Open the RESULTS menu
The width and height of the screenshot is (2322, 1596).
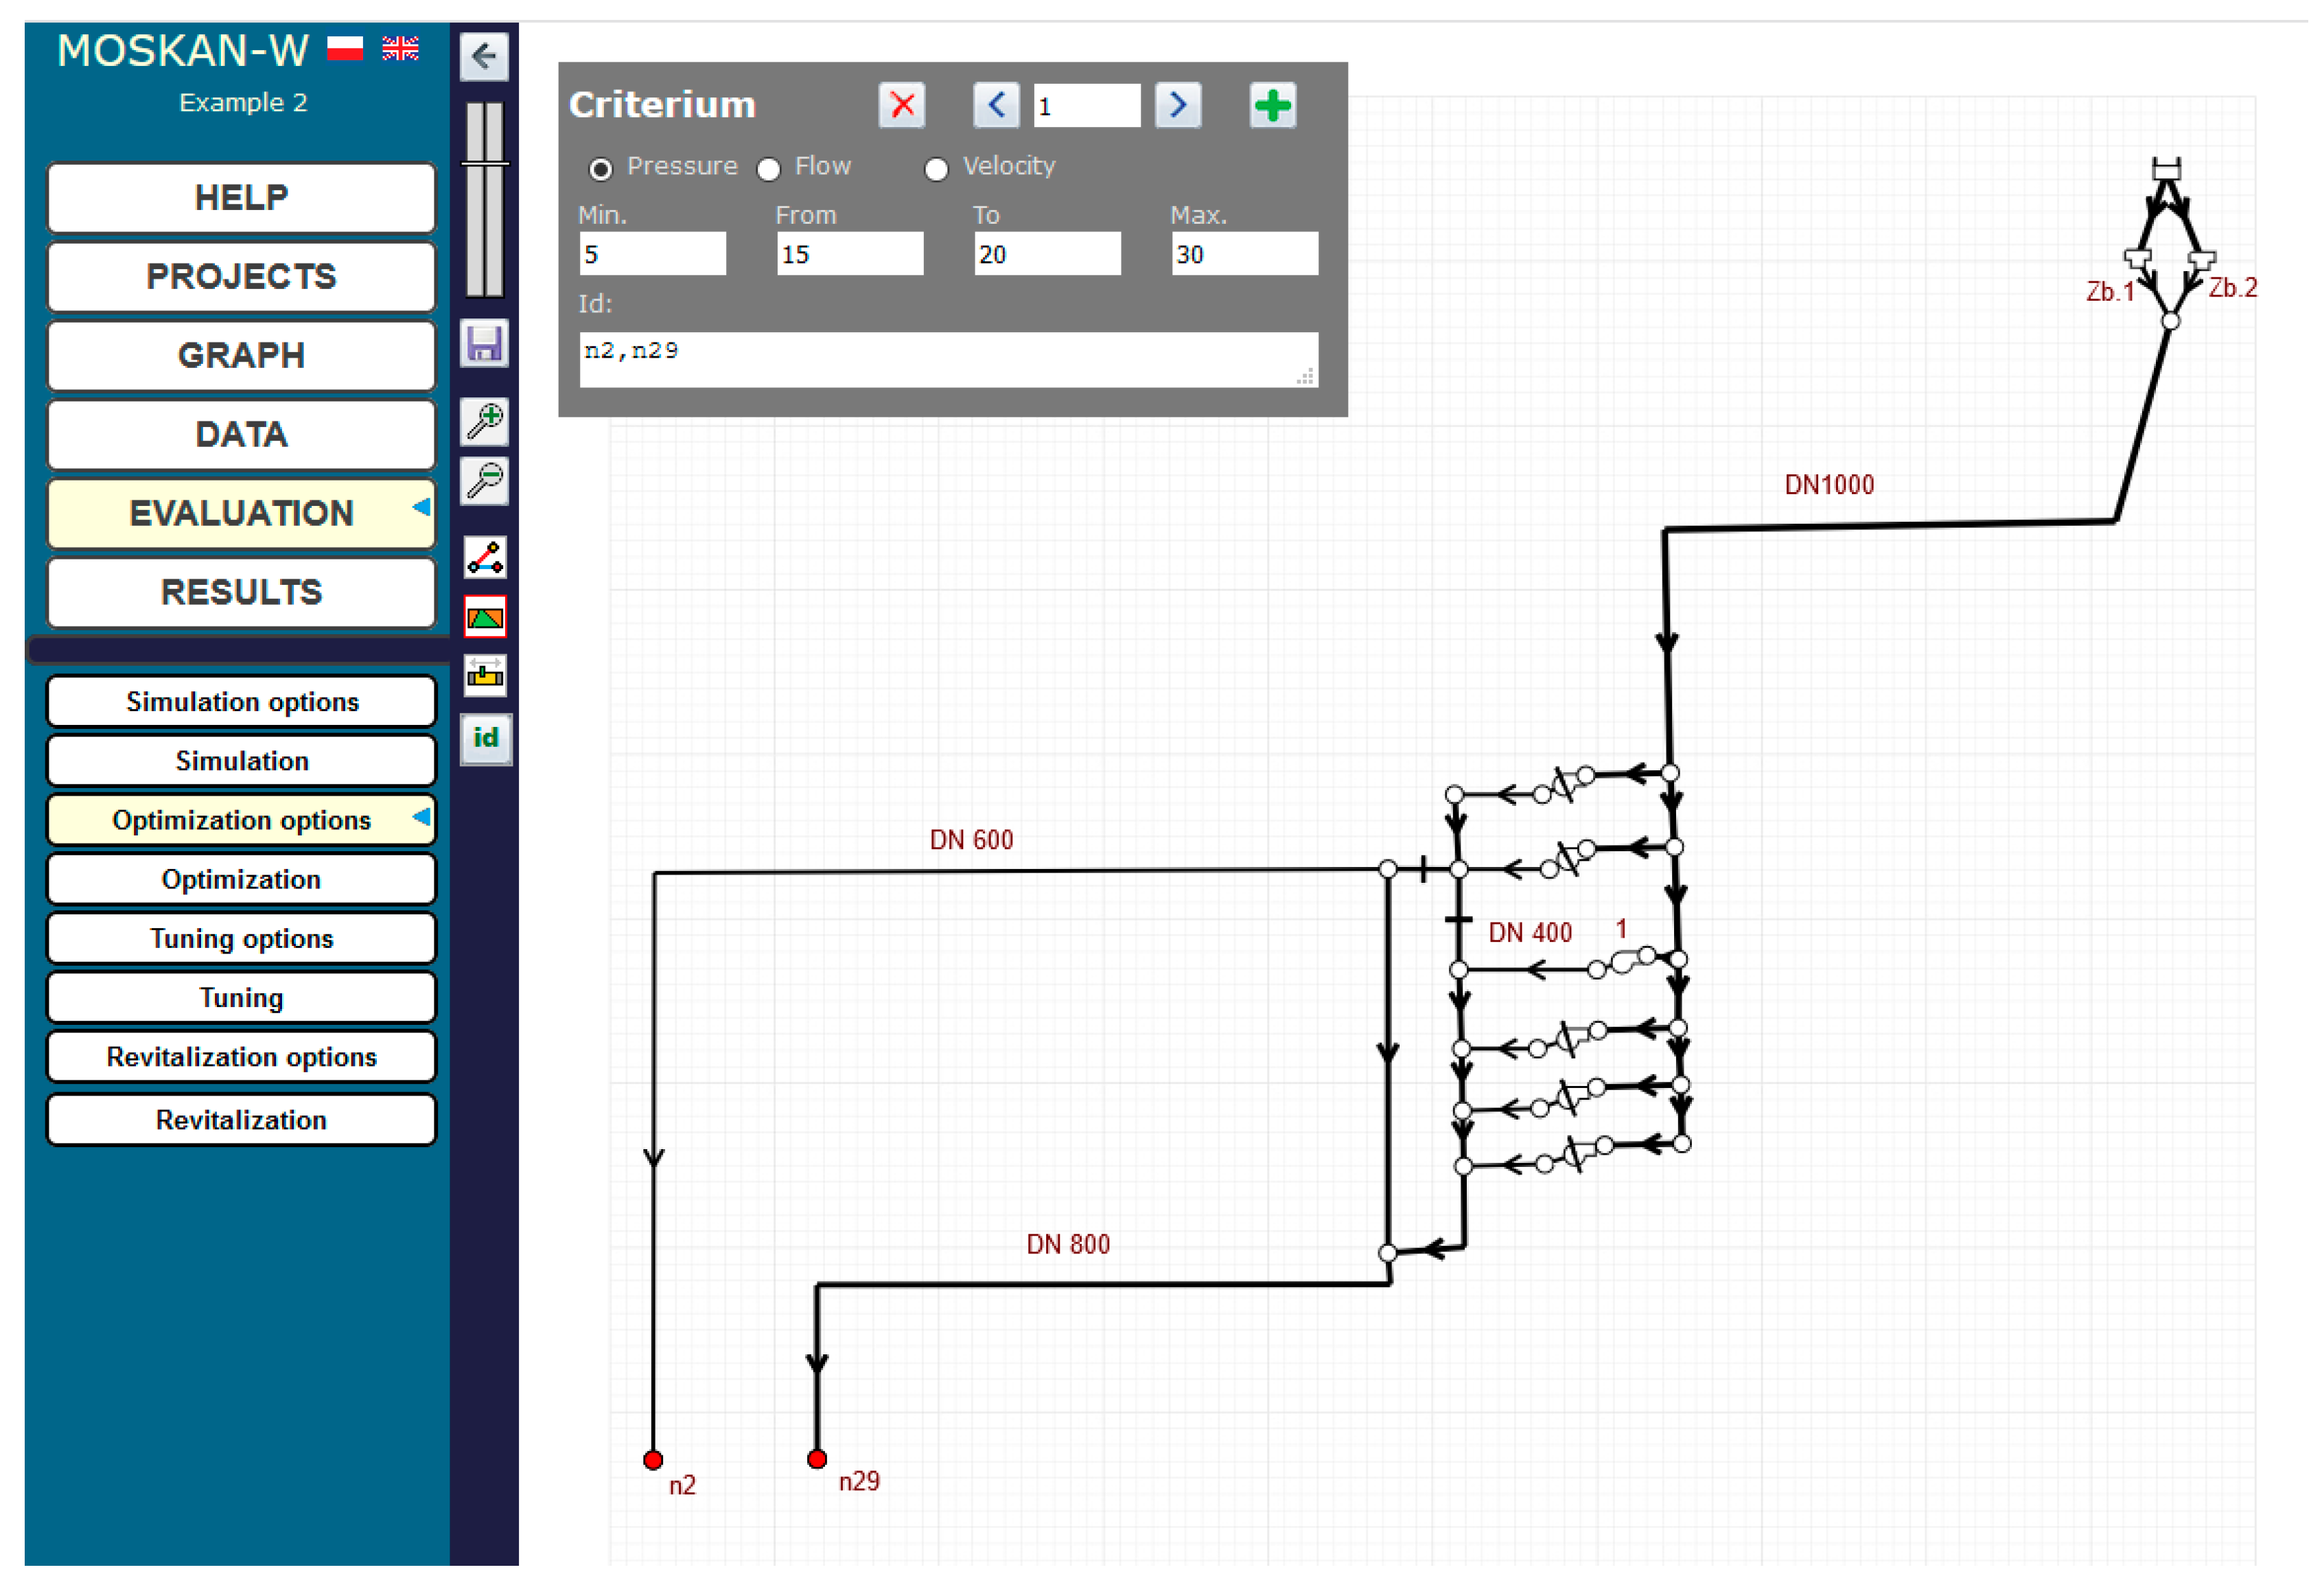[241, 593]
